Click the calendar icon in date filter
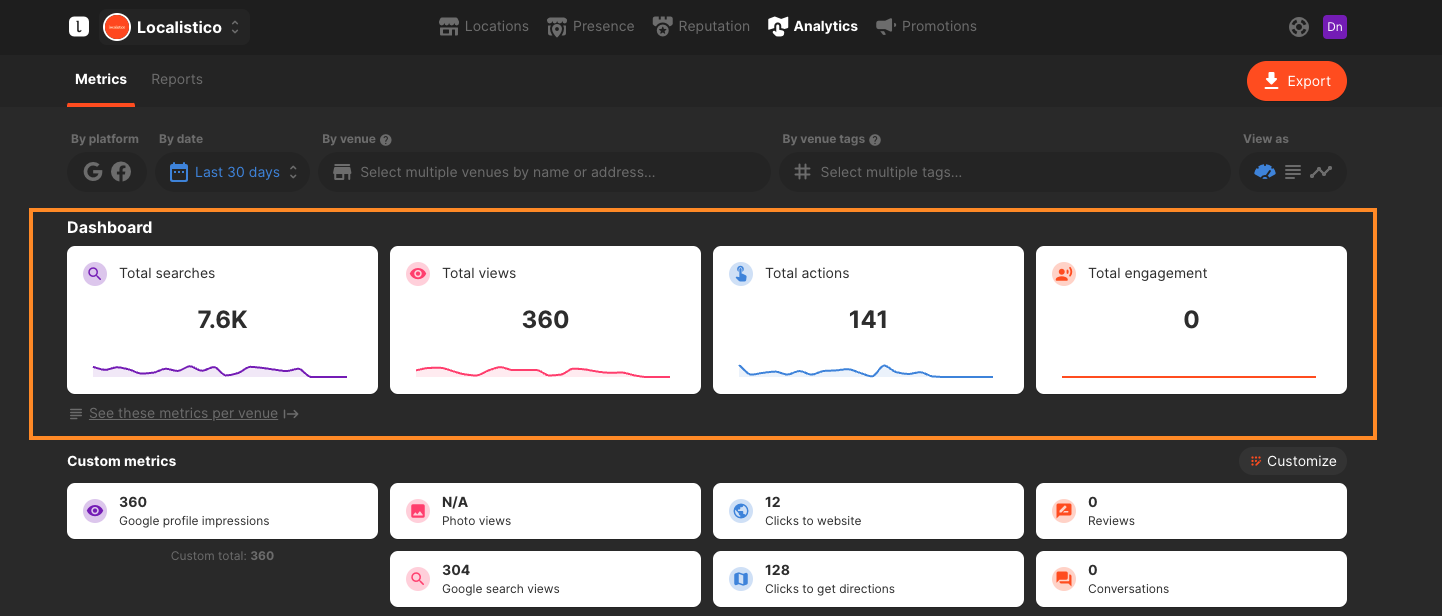The width and height of the screenshot is (1442, 616). [x=179, y=172]
